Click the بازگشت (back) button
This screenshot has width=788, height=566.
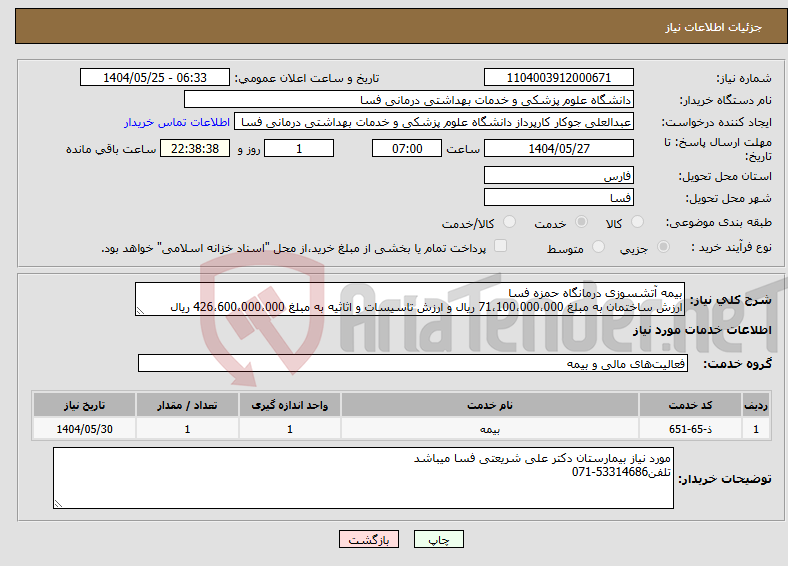[x=369, y=539]
